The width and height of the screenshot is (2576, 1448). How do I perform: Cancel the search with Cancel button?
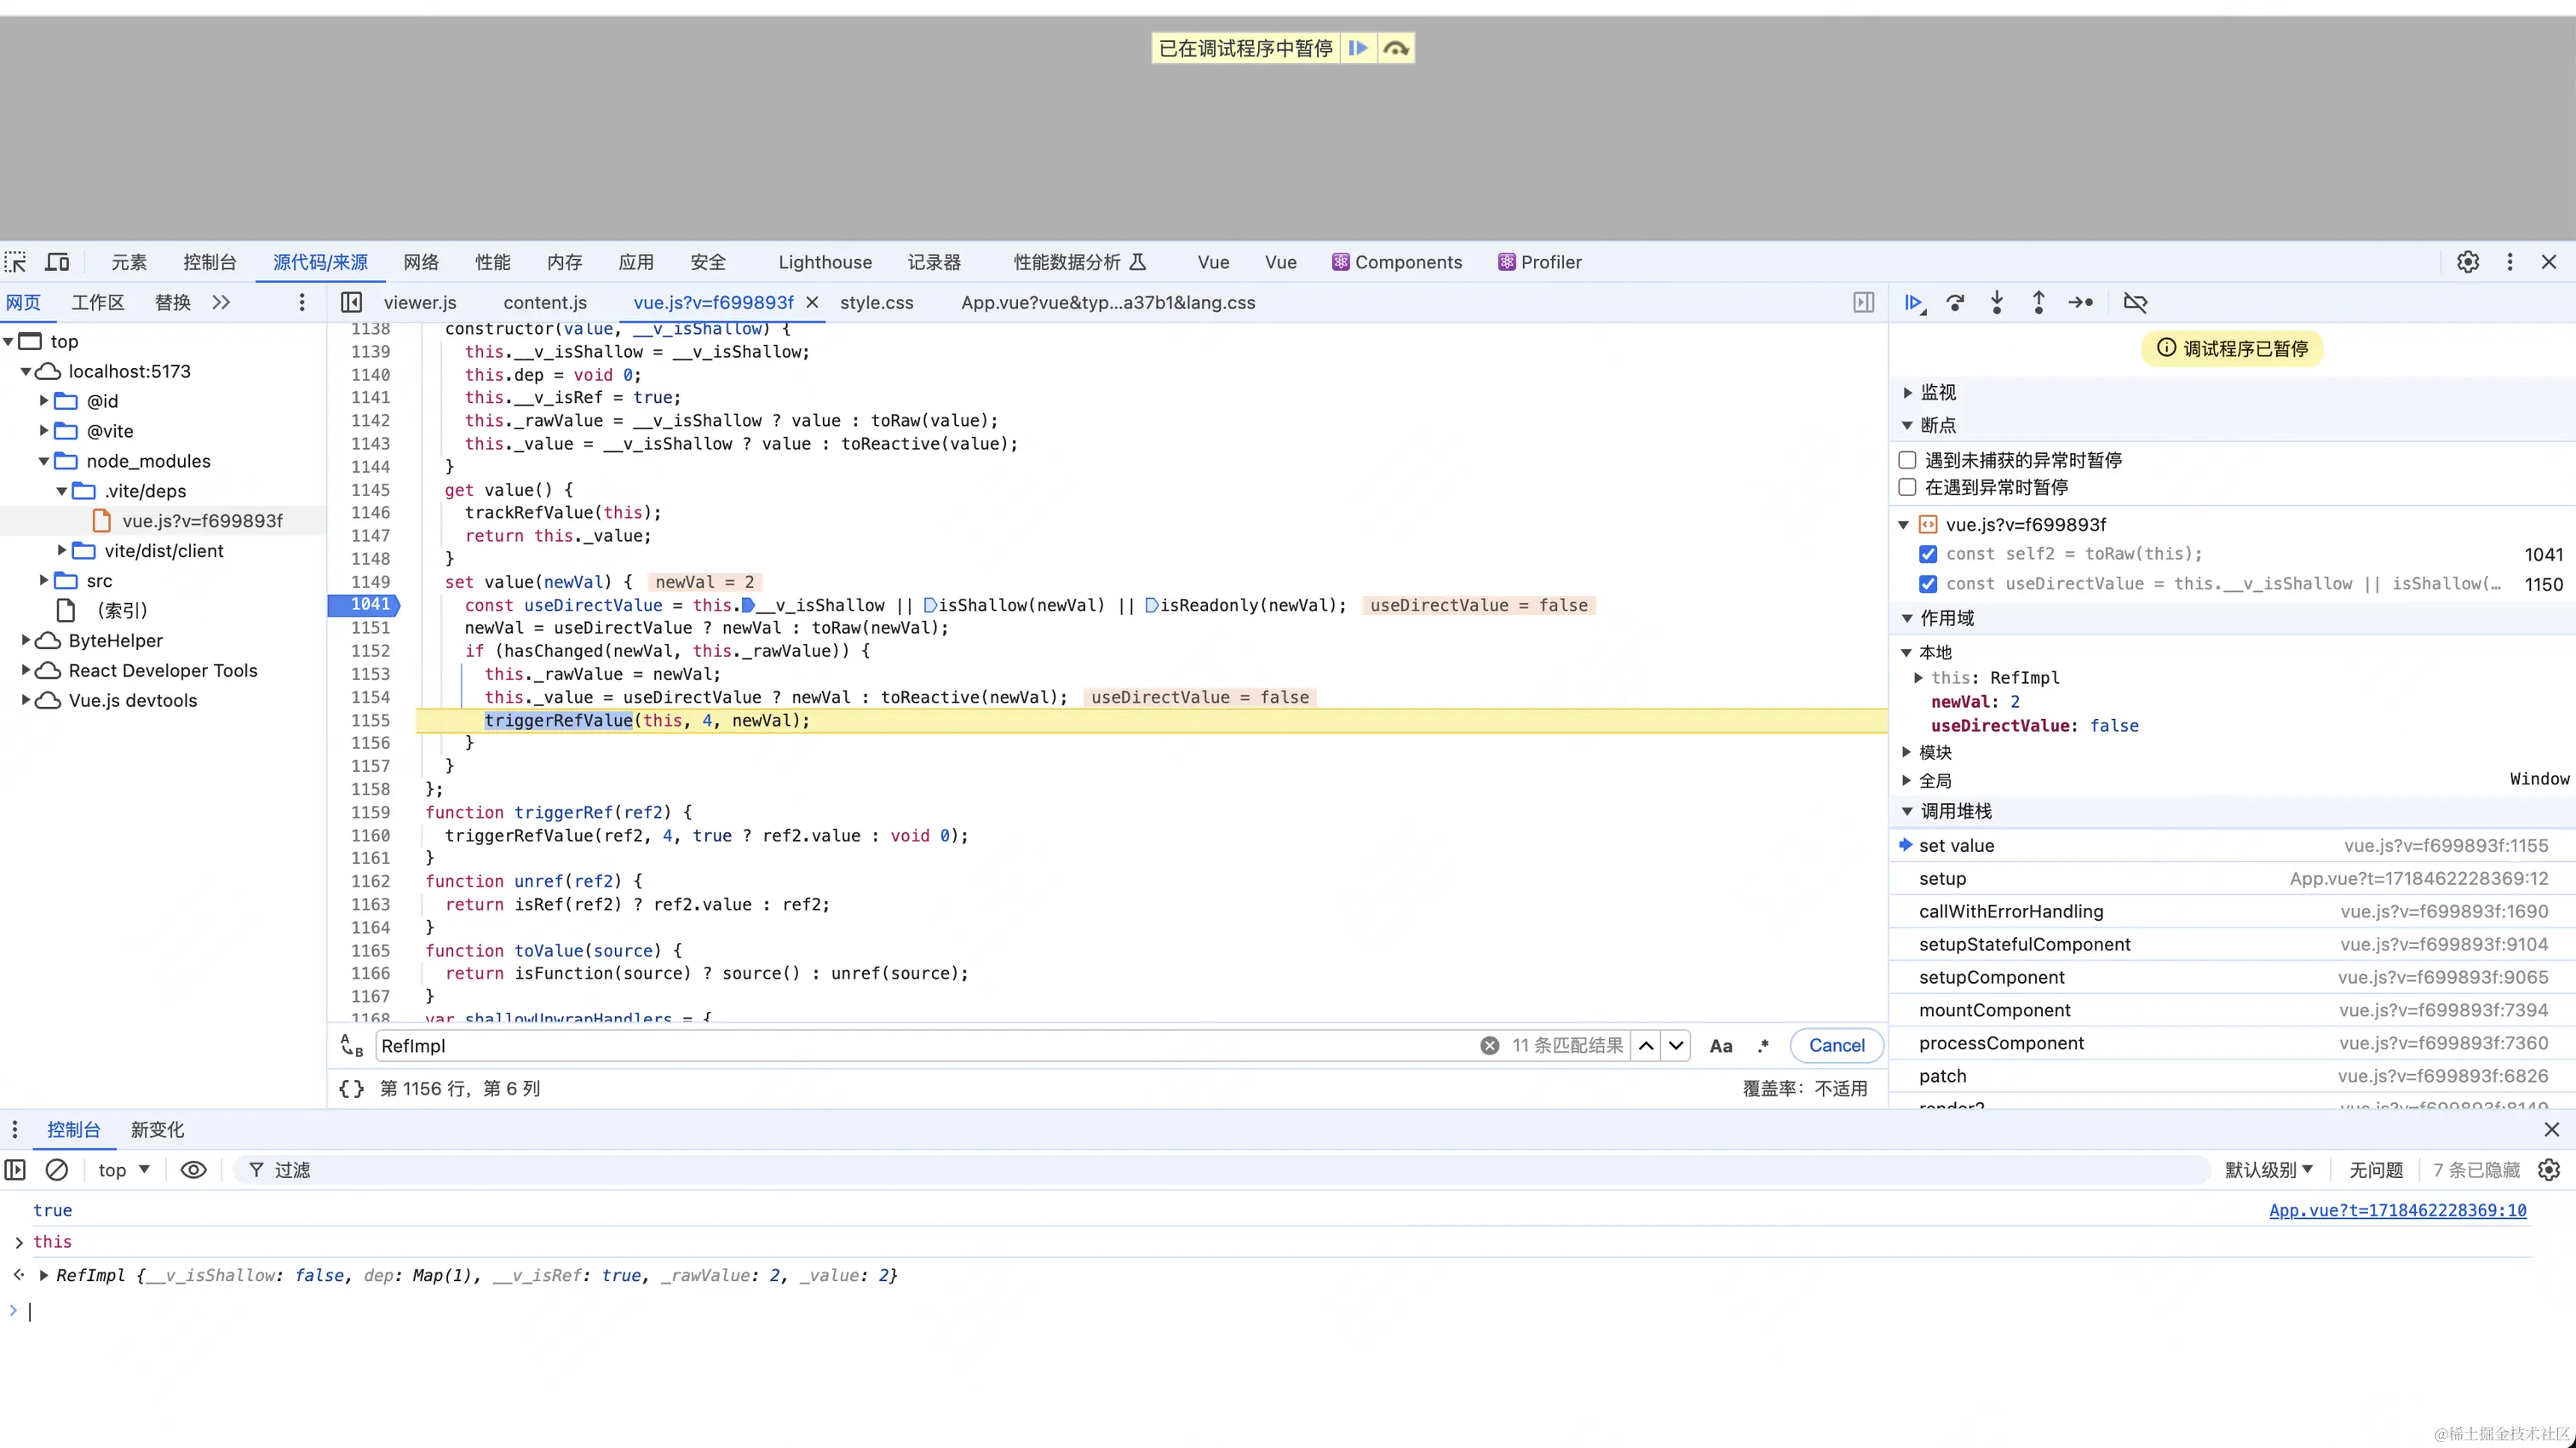click(1836, 1045)
